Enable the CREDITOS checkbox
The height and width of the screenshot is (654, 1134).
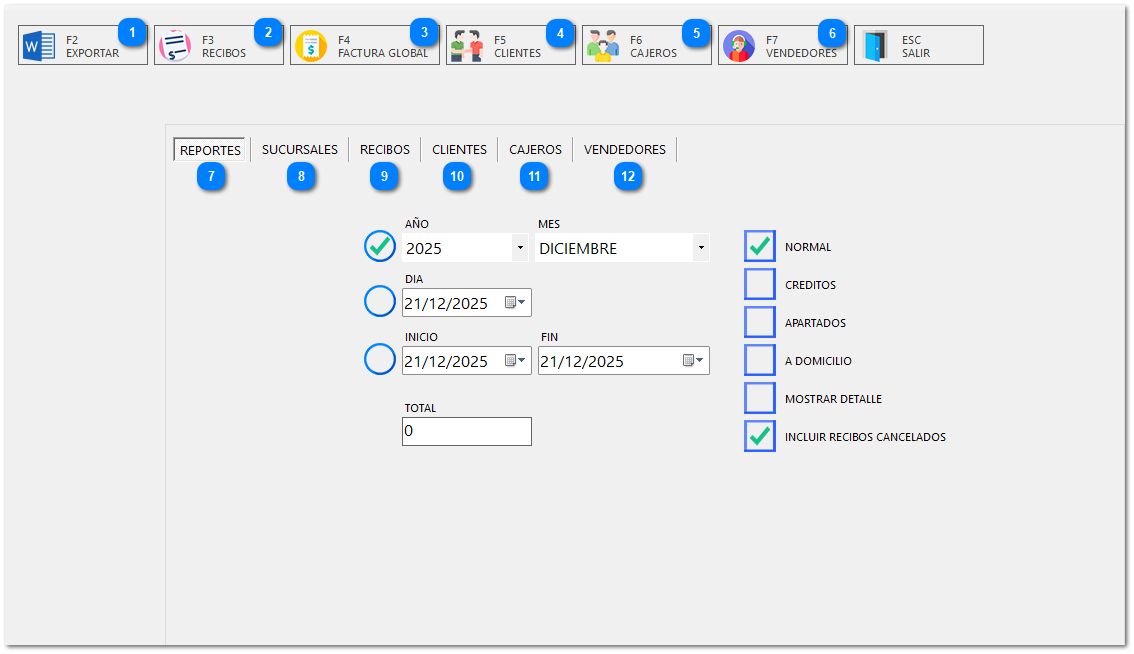760,284
